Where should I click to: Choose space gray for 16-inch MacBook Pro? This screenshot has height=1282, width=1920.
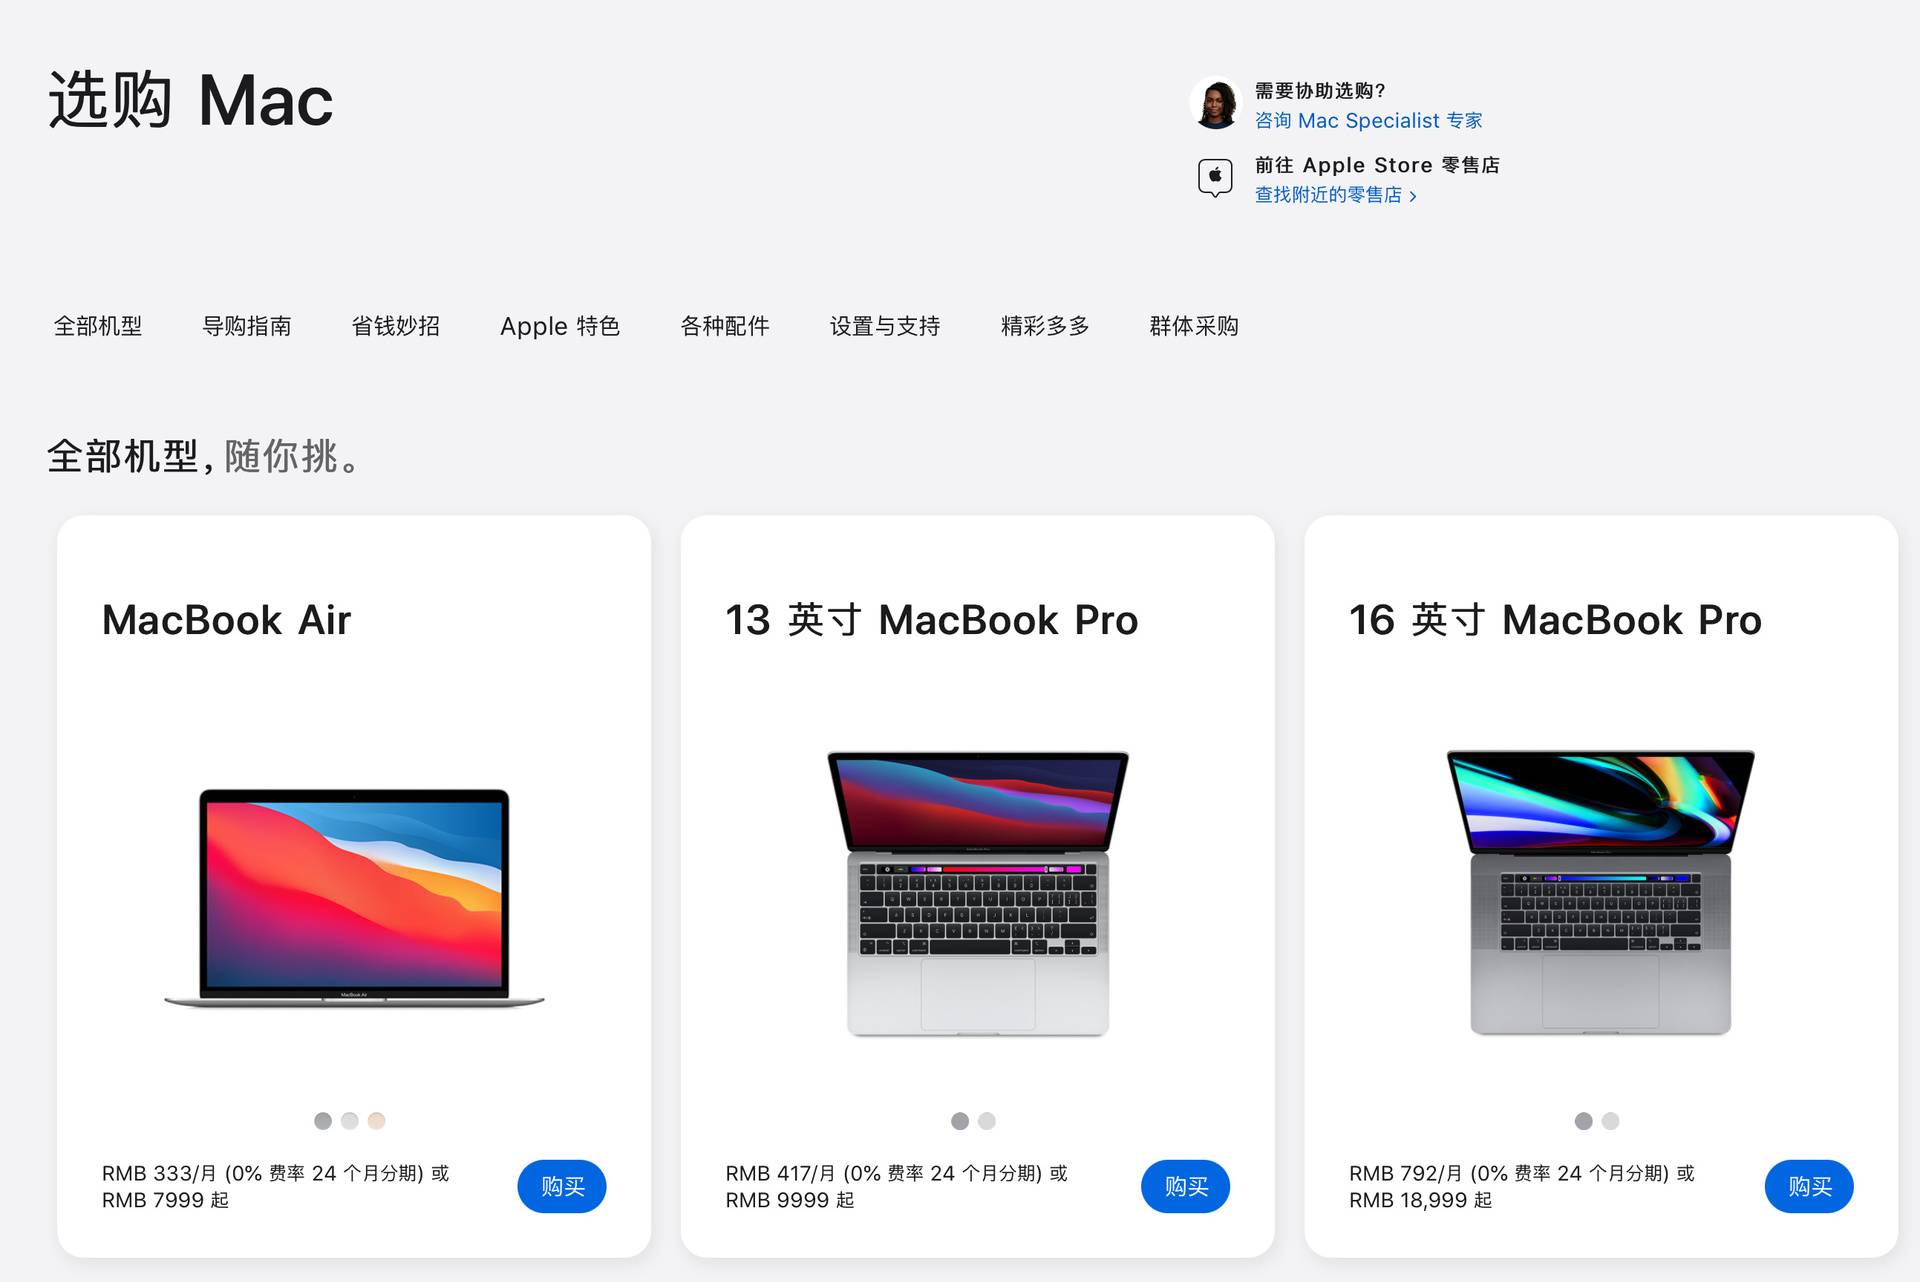pos(1584,1121)
